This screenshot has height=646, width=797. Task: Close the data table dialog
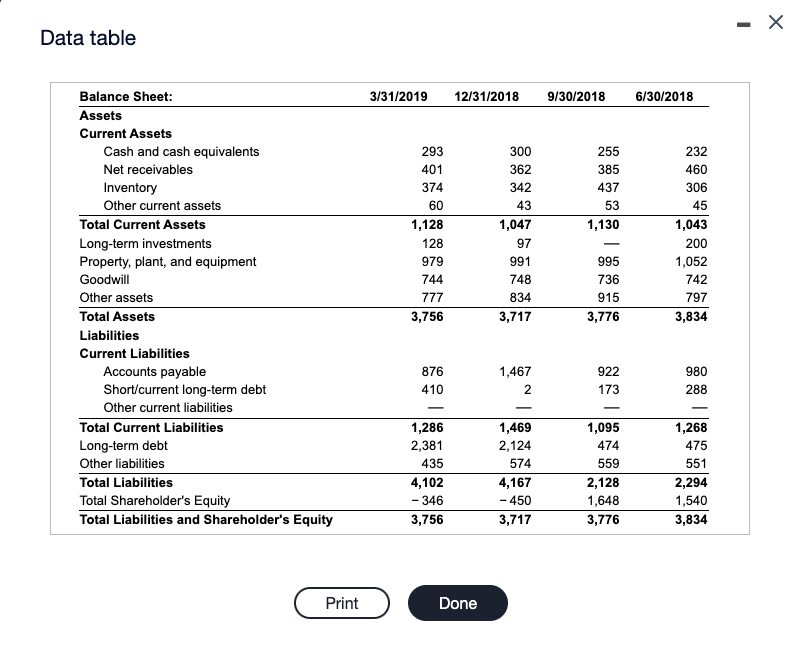776,22
